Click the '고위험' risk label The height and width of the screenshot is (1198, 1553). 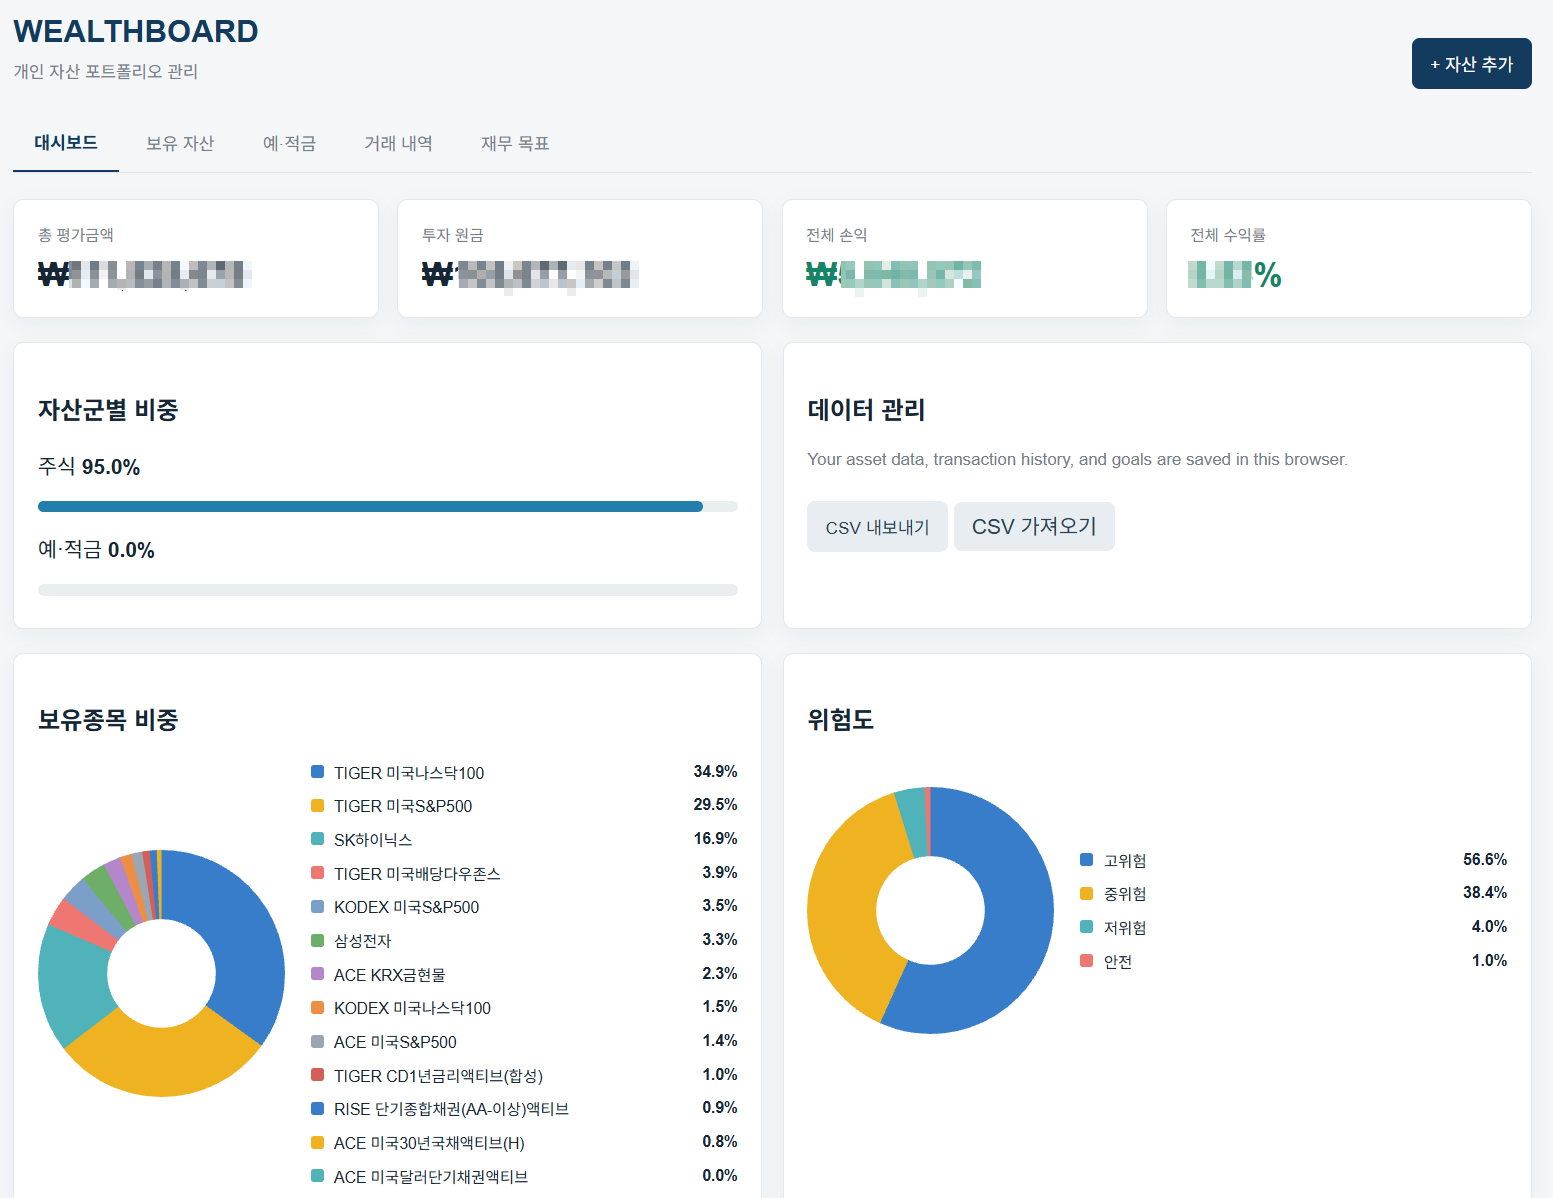coord(1125,861)
